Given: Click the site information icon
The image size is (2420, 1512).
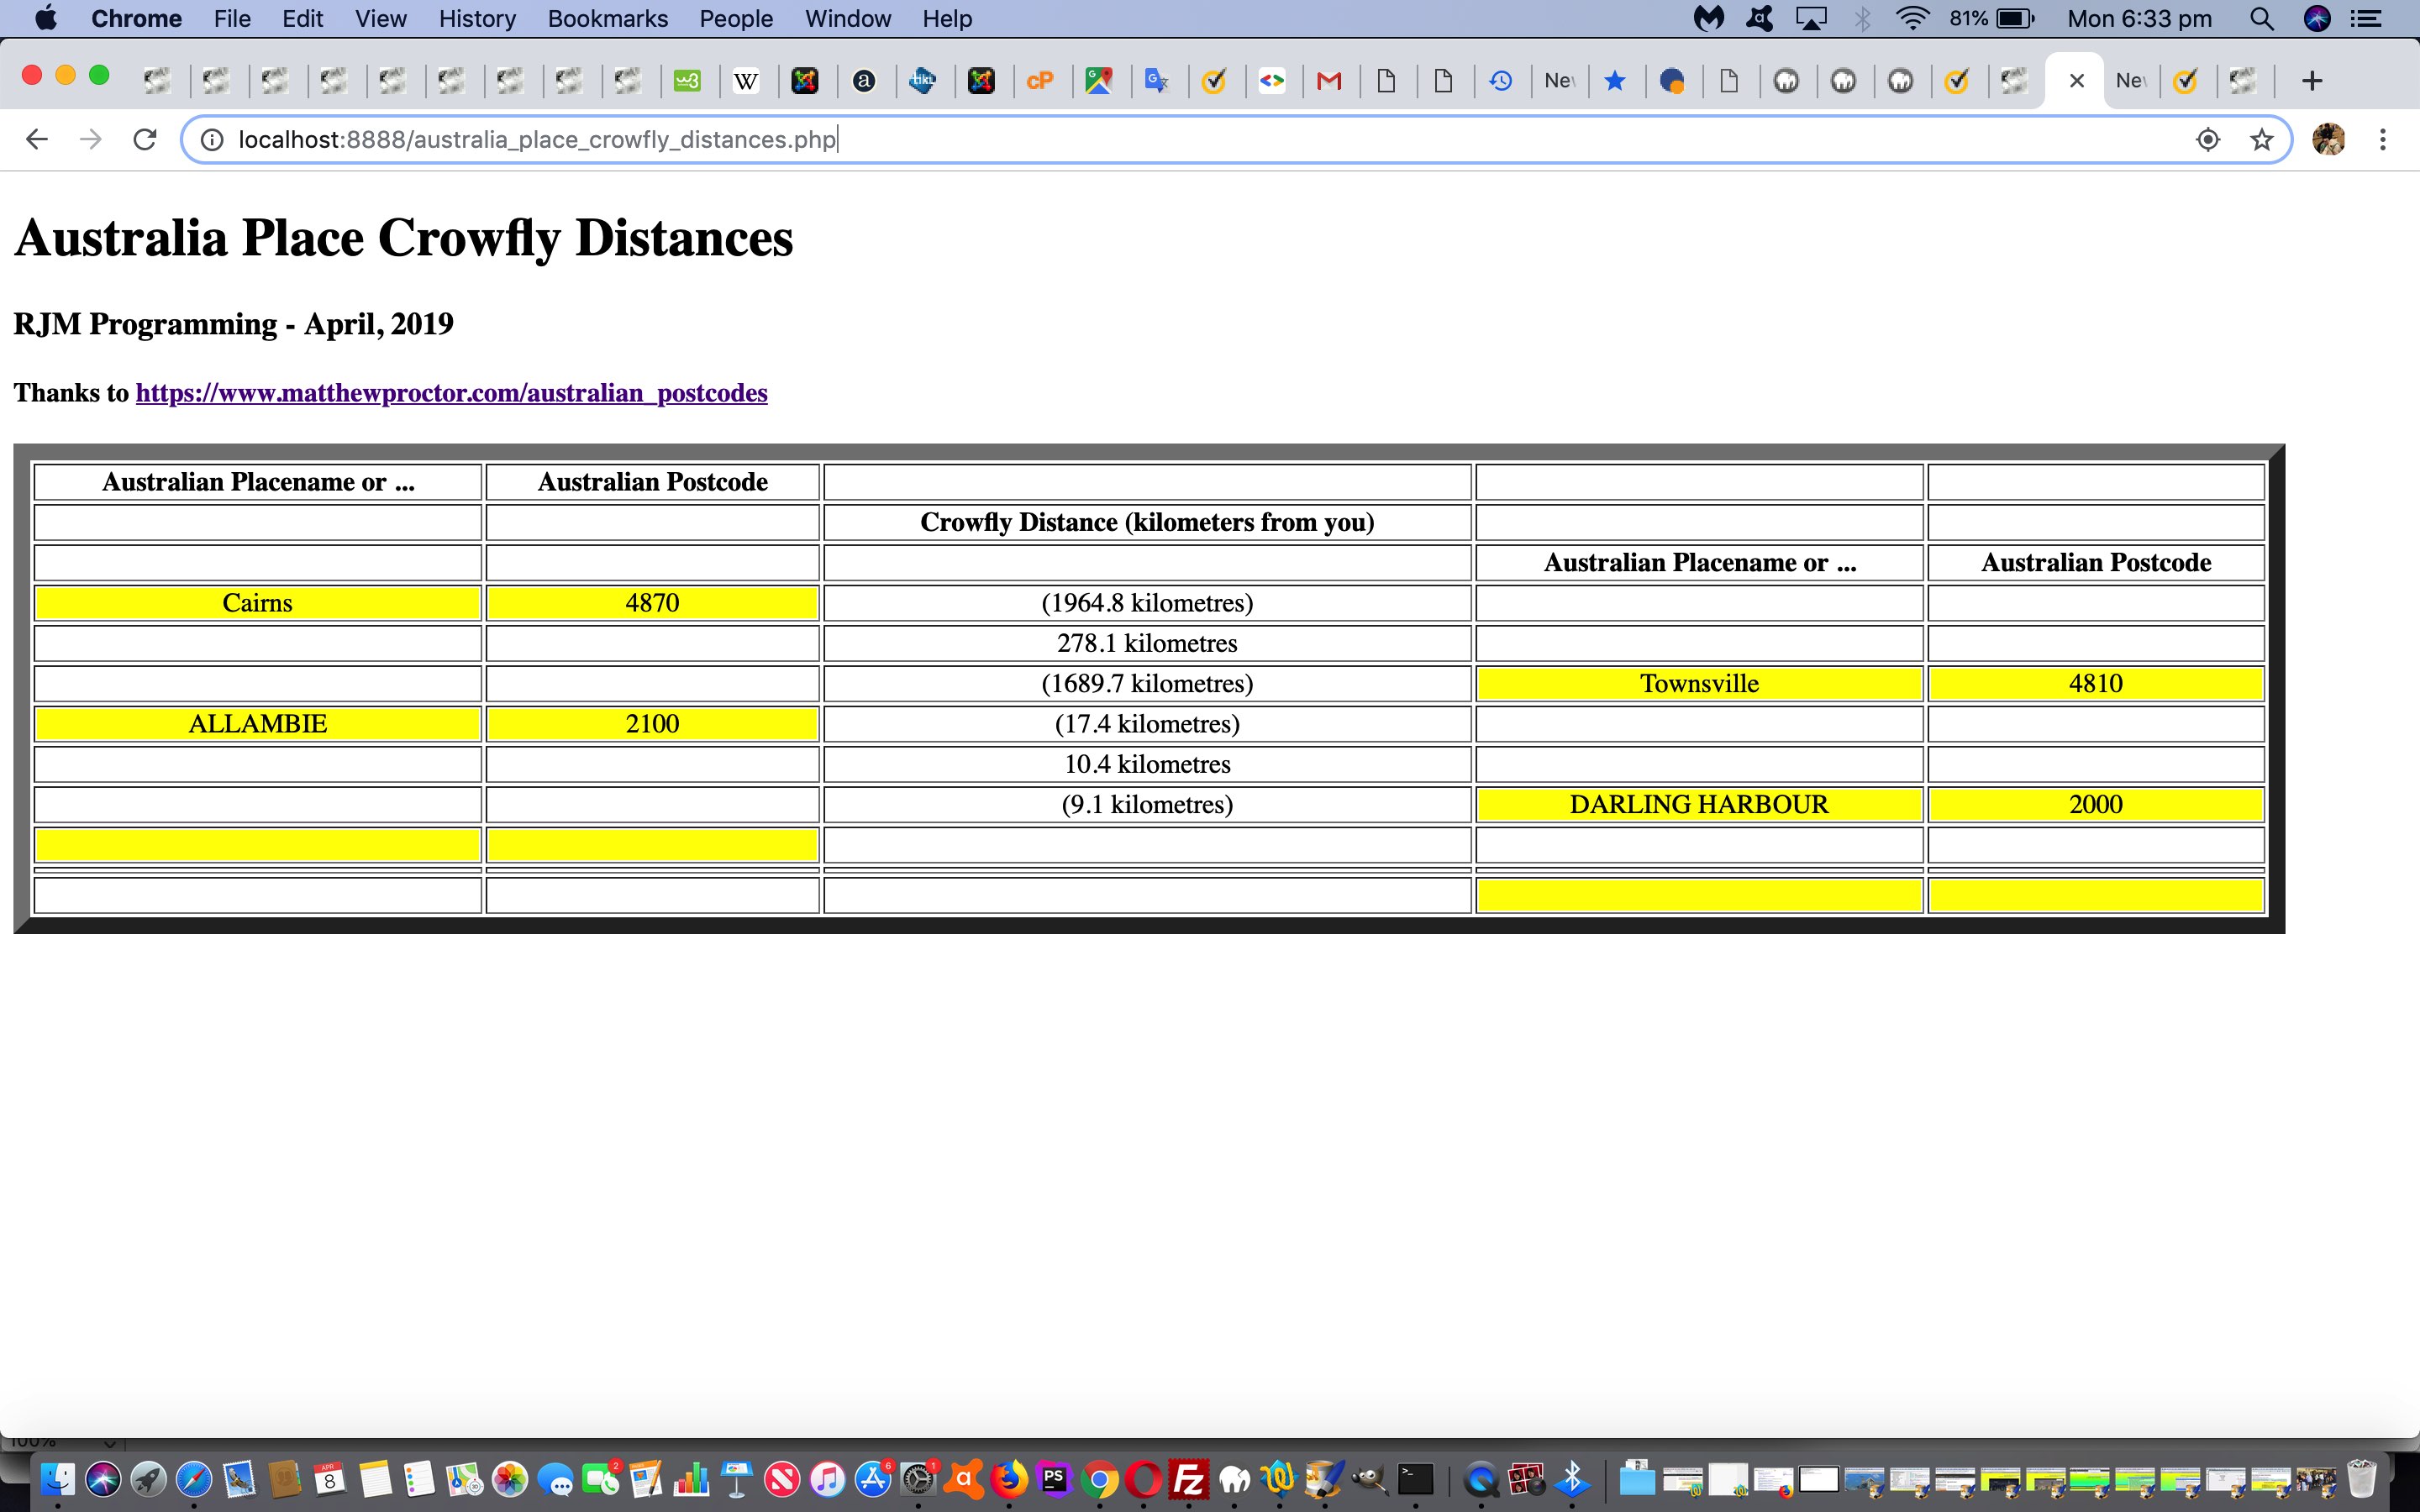Looking at the screenshot, I should 212,139.
